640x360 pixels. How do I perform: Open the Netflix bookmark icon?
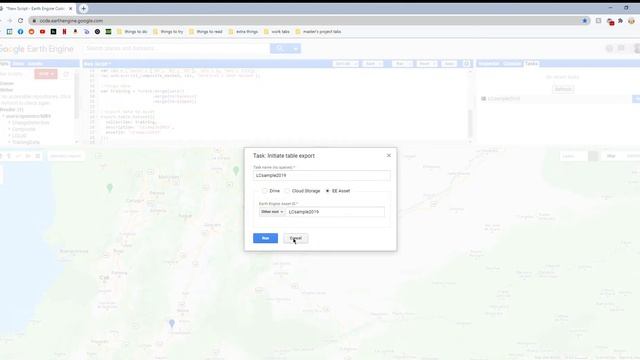click(64, 31)
